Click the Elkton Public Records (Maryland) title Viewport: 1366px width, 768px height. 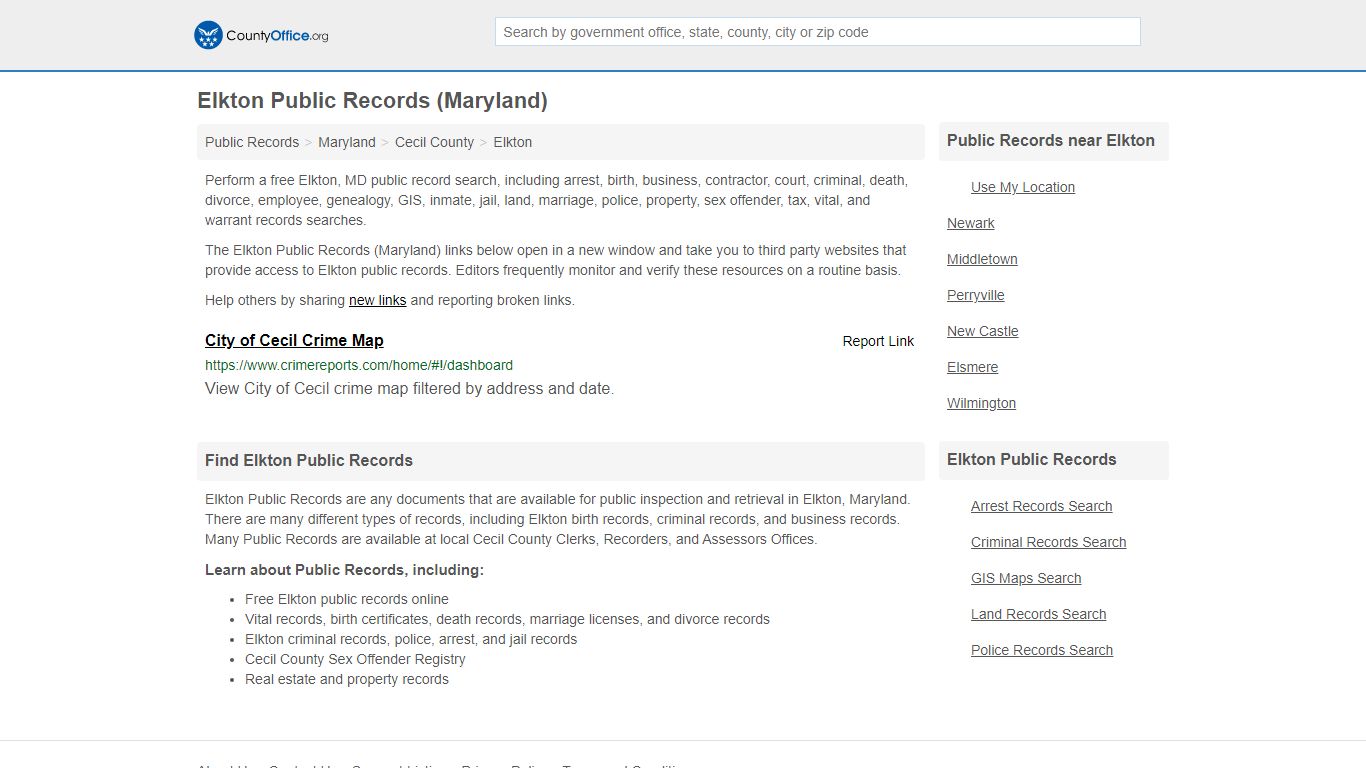click(x=372, y=101)
